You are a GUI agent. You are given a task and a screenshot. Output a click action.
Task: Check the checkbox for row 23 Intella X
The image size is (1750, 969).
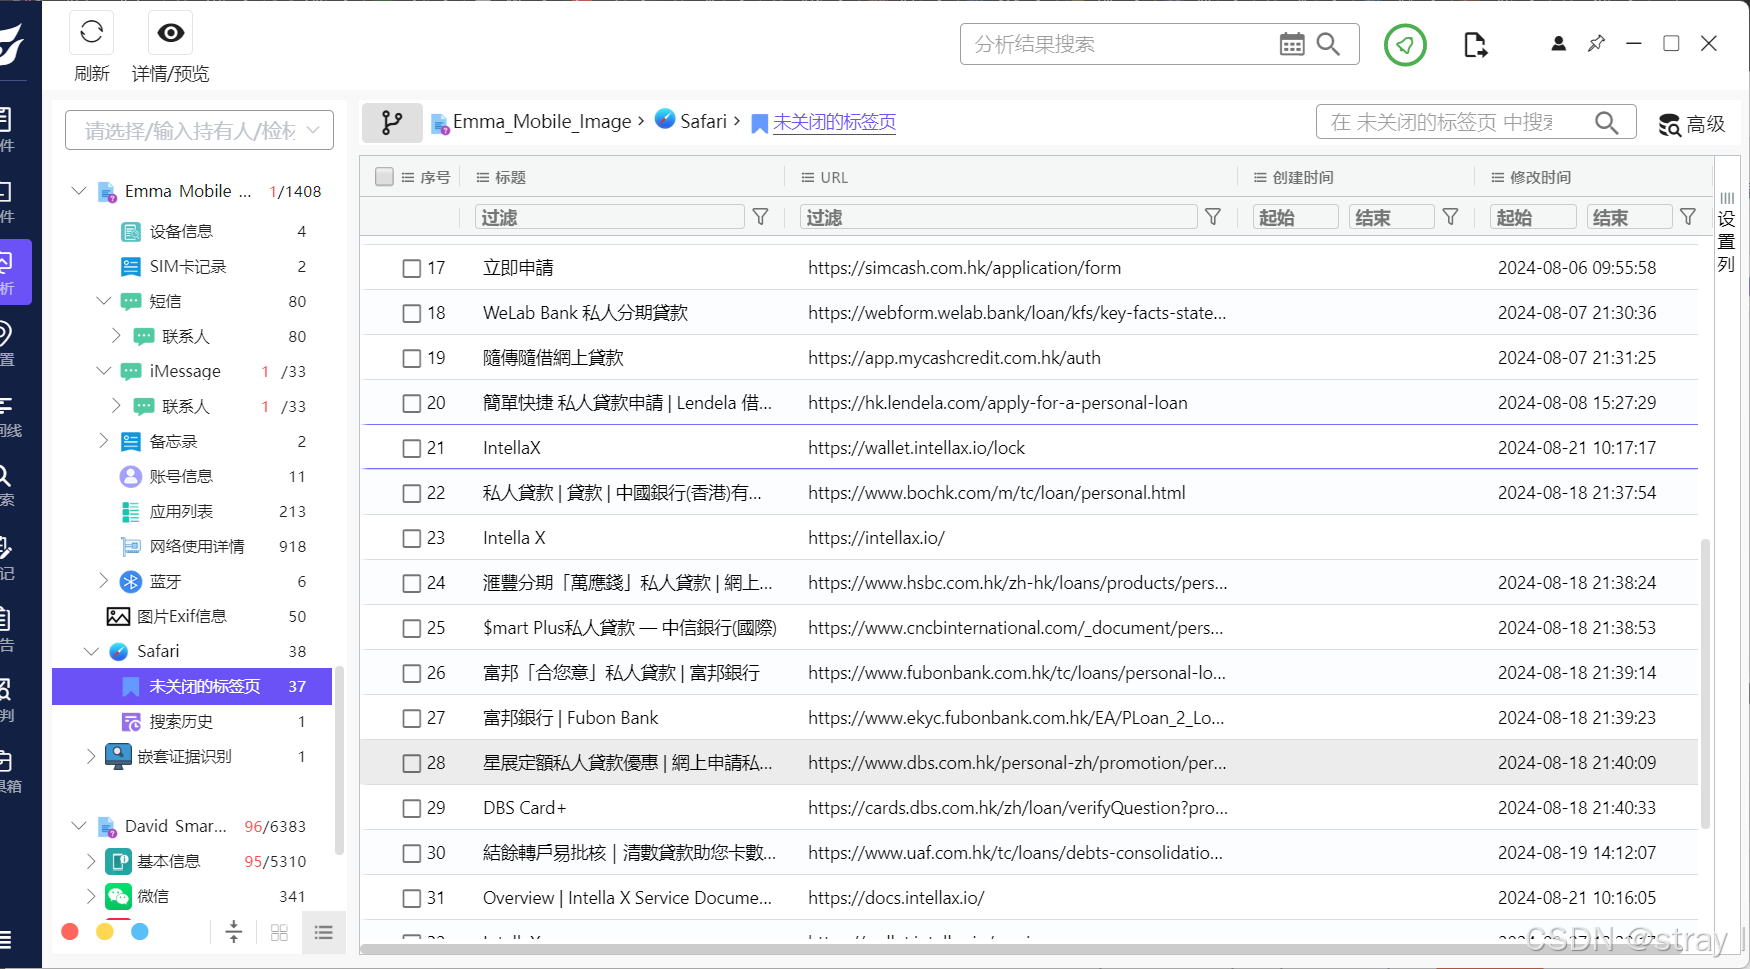pos(411,538)
